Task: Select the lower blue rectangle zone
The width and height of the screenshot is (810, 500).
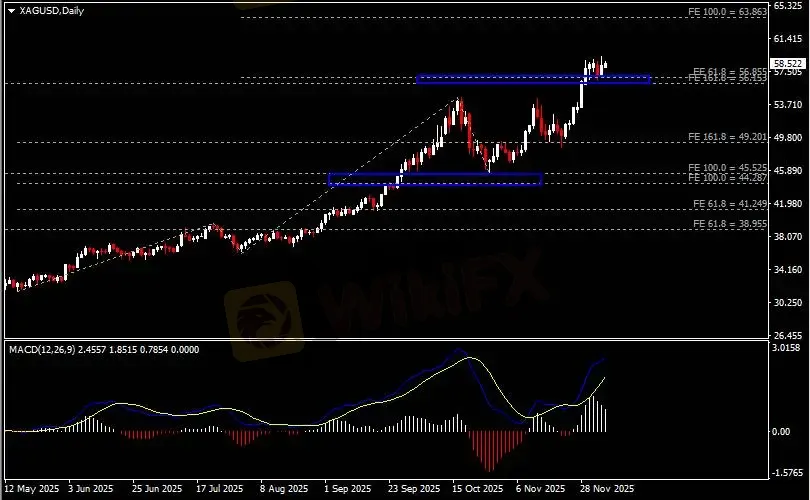Action: [x=435, y=179]
